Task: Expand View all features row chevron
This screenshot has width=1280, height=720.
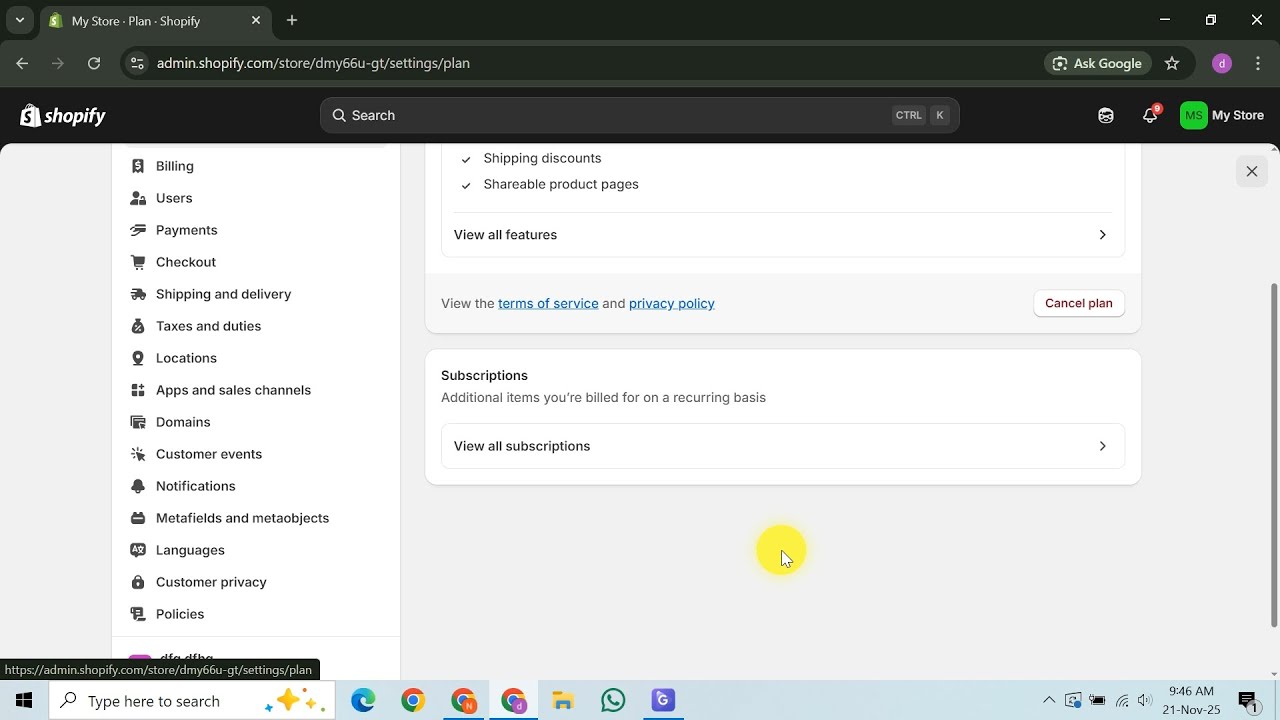Action: pyautogui.click(x=1102, y=235)
